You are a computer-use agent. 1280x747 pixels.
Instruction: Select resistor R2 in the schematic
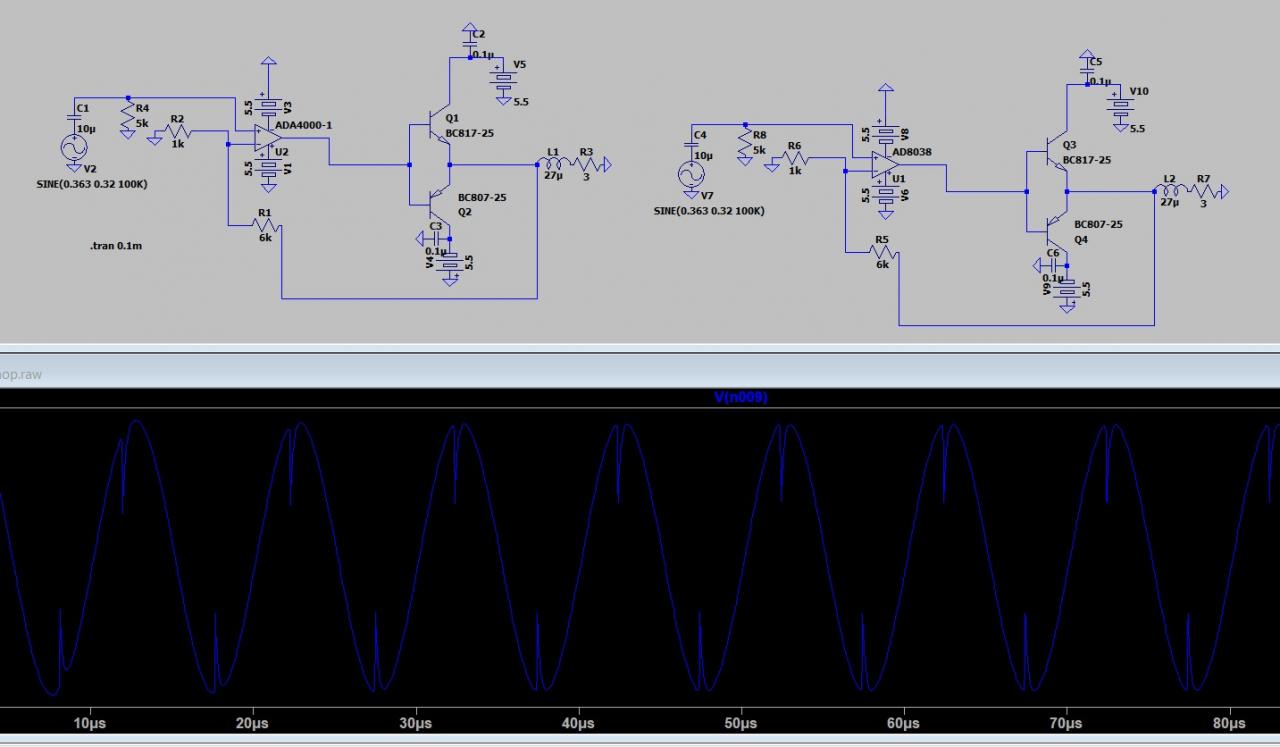[x=178, y=132]
